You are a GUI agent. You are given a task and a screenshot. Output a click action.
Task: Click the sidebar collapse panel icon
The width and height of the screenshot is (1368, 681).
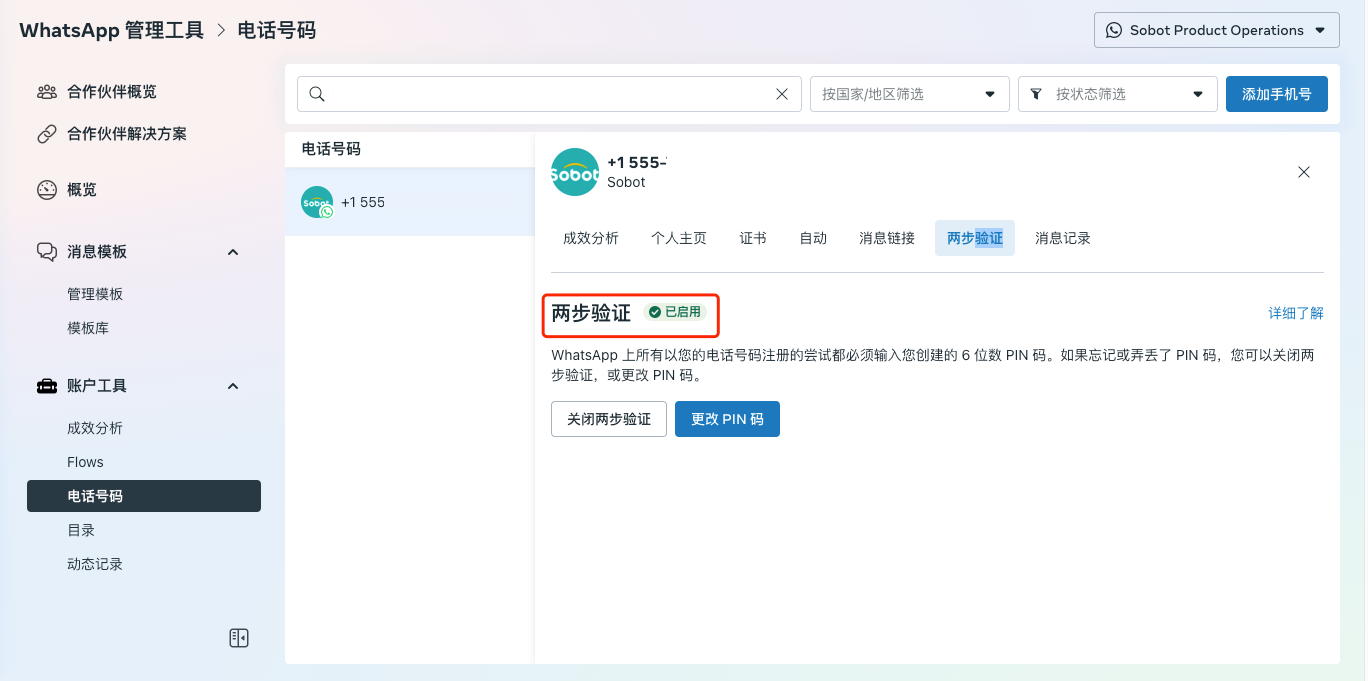[239, 638]
